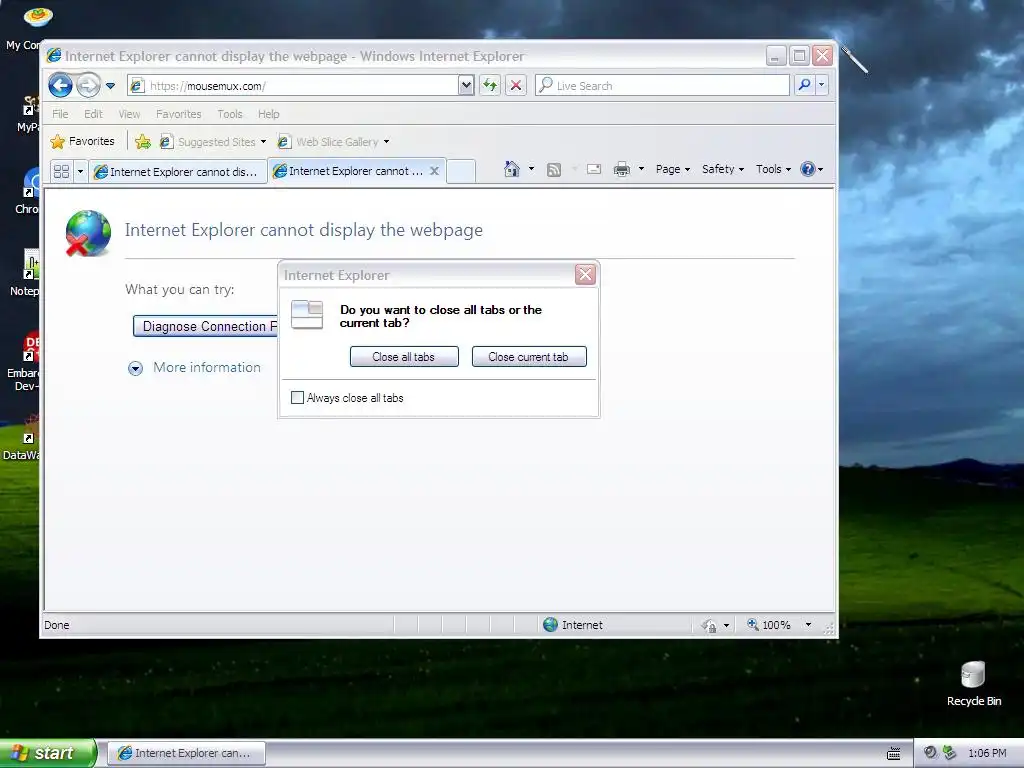Open the Safety command bar menu
The height and width of the screenshot is (768, 1024).
(x=723, y=169)
